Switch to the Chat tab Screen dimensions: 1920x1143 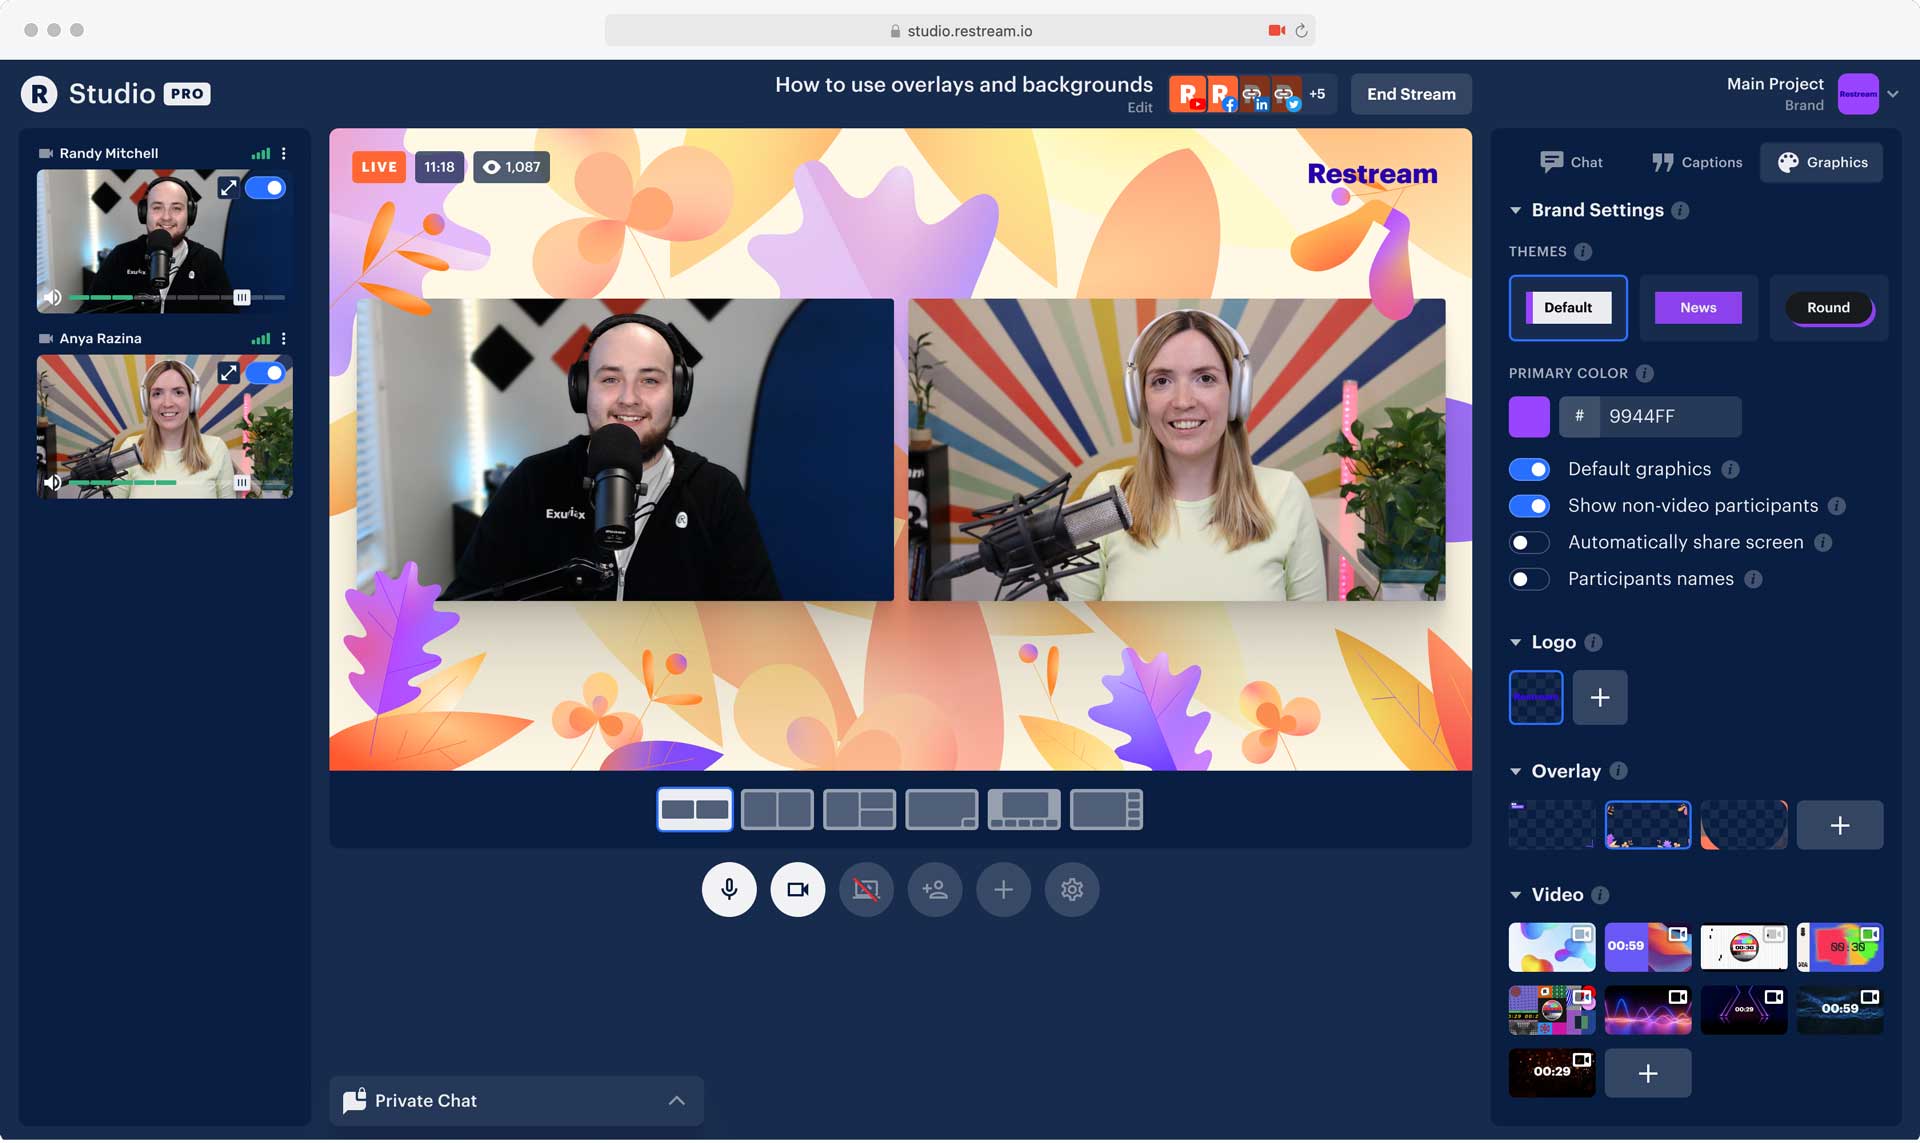click(x=1572, y=162)
